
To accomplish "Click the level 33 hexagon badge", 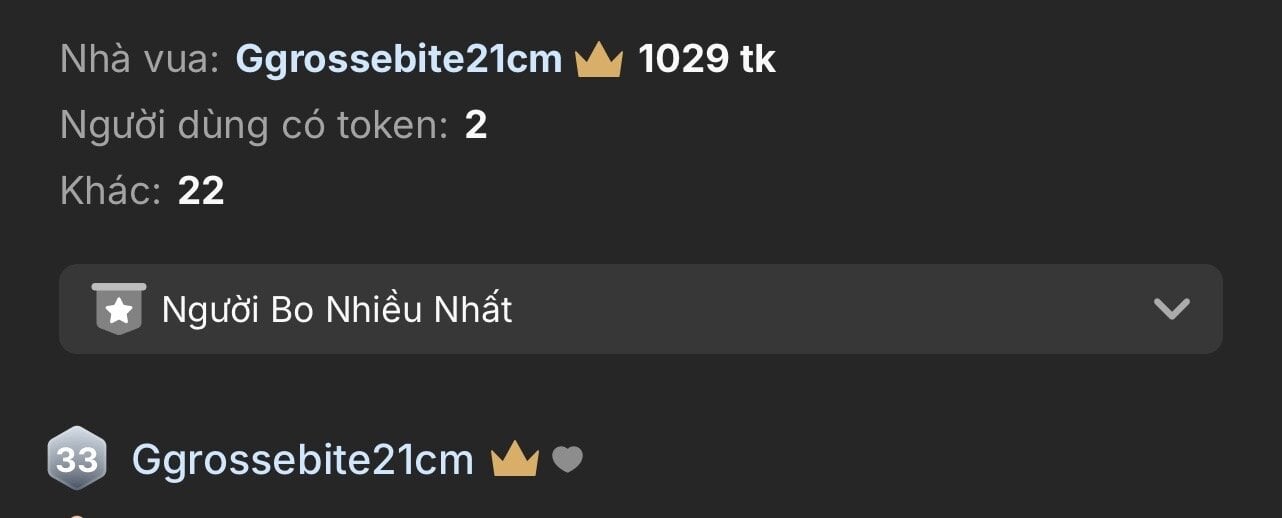I will pyautogui.click(x=77, y=459).
